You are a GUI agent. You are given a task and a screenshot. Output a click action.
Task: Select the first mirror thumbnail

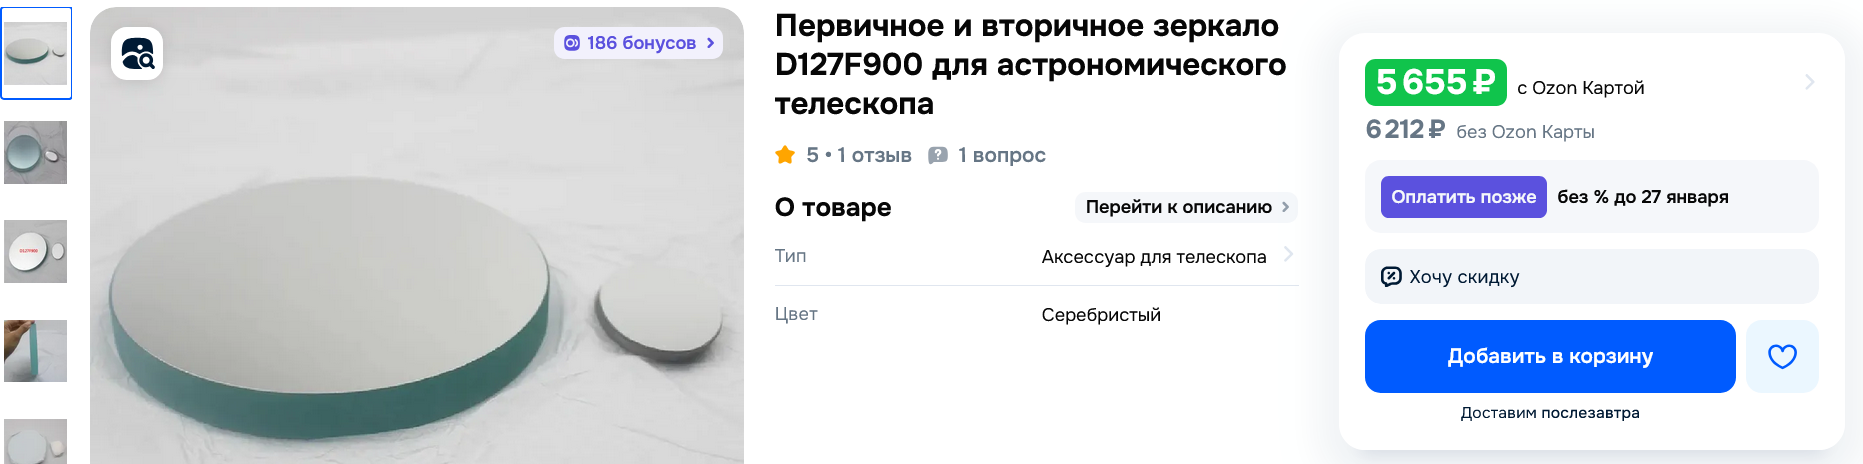point(36,53)
